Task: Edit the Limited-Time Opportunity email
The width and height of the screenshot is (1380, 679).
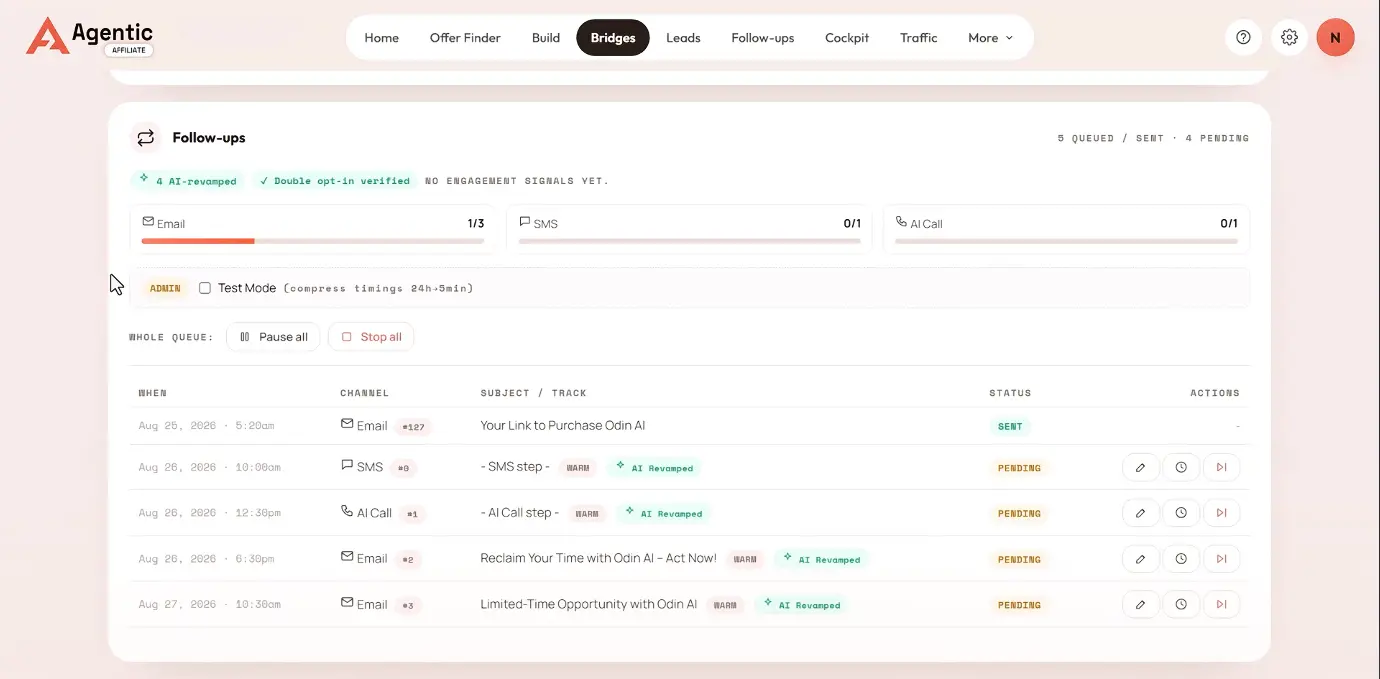Action: (1140, 604)
